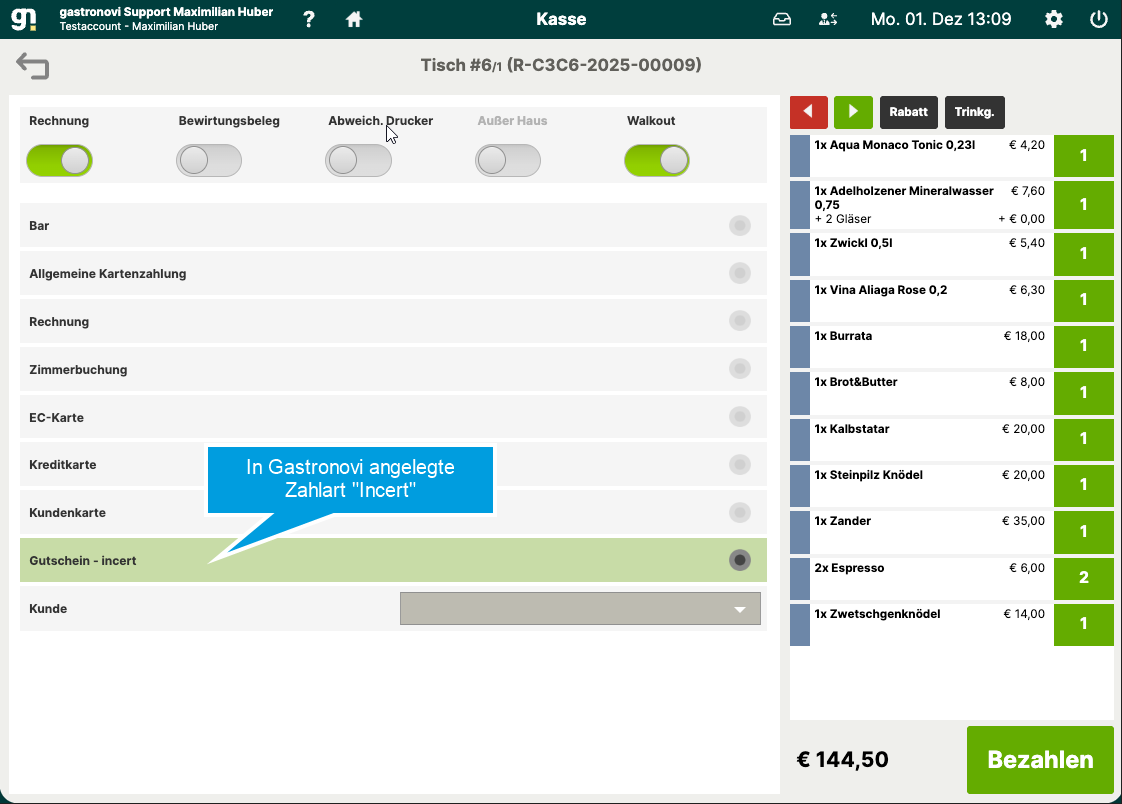The height and width of the screenshot is (804, 1122).
Task: Click the green right arrow button
Action: coord(853,112)
